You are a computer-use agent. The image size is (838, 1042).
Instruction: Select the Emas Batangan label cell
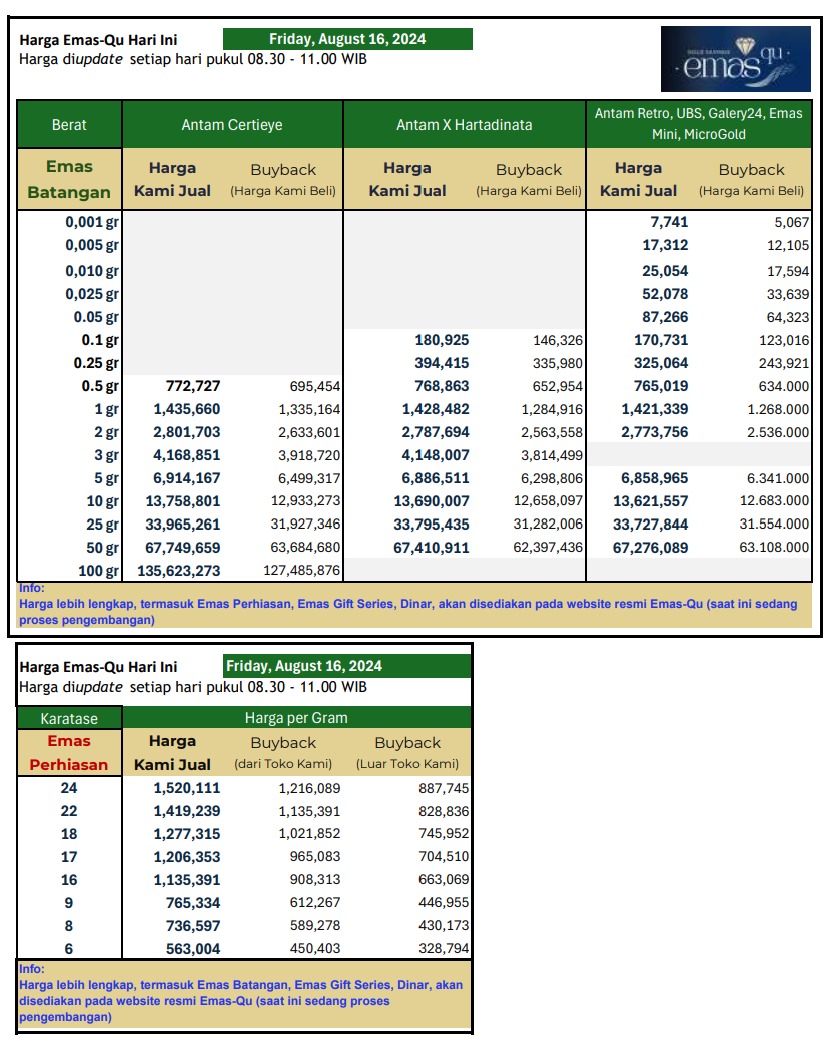click(x=69, y=179)
